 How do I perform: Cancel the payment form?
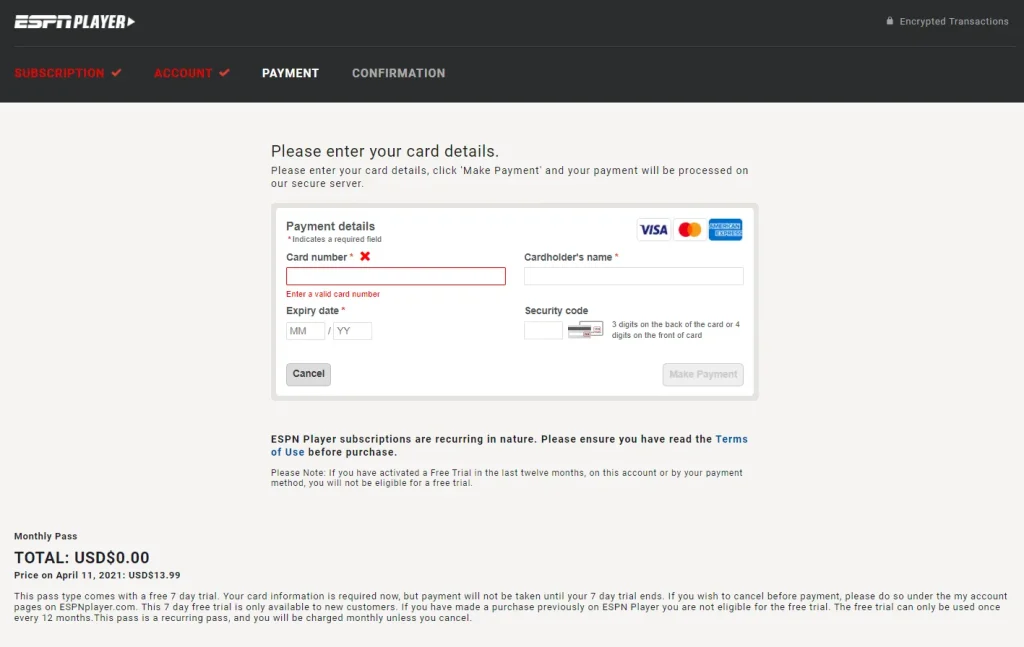[x=308, y=374]
